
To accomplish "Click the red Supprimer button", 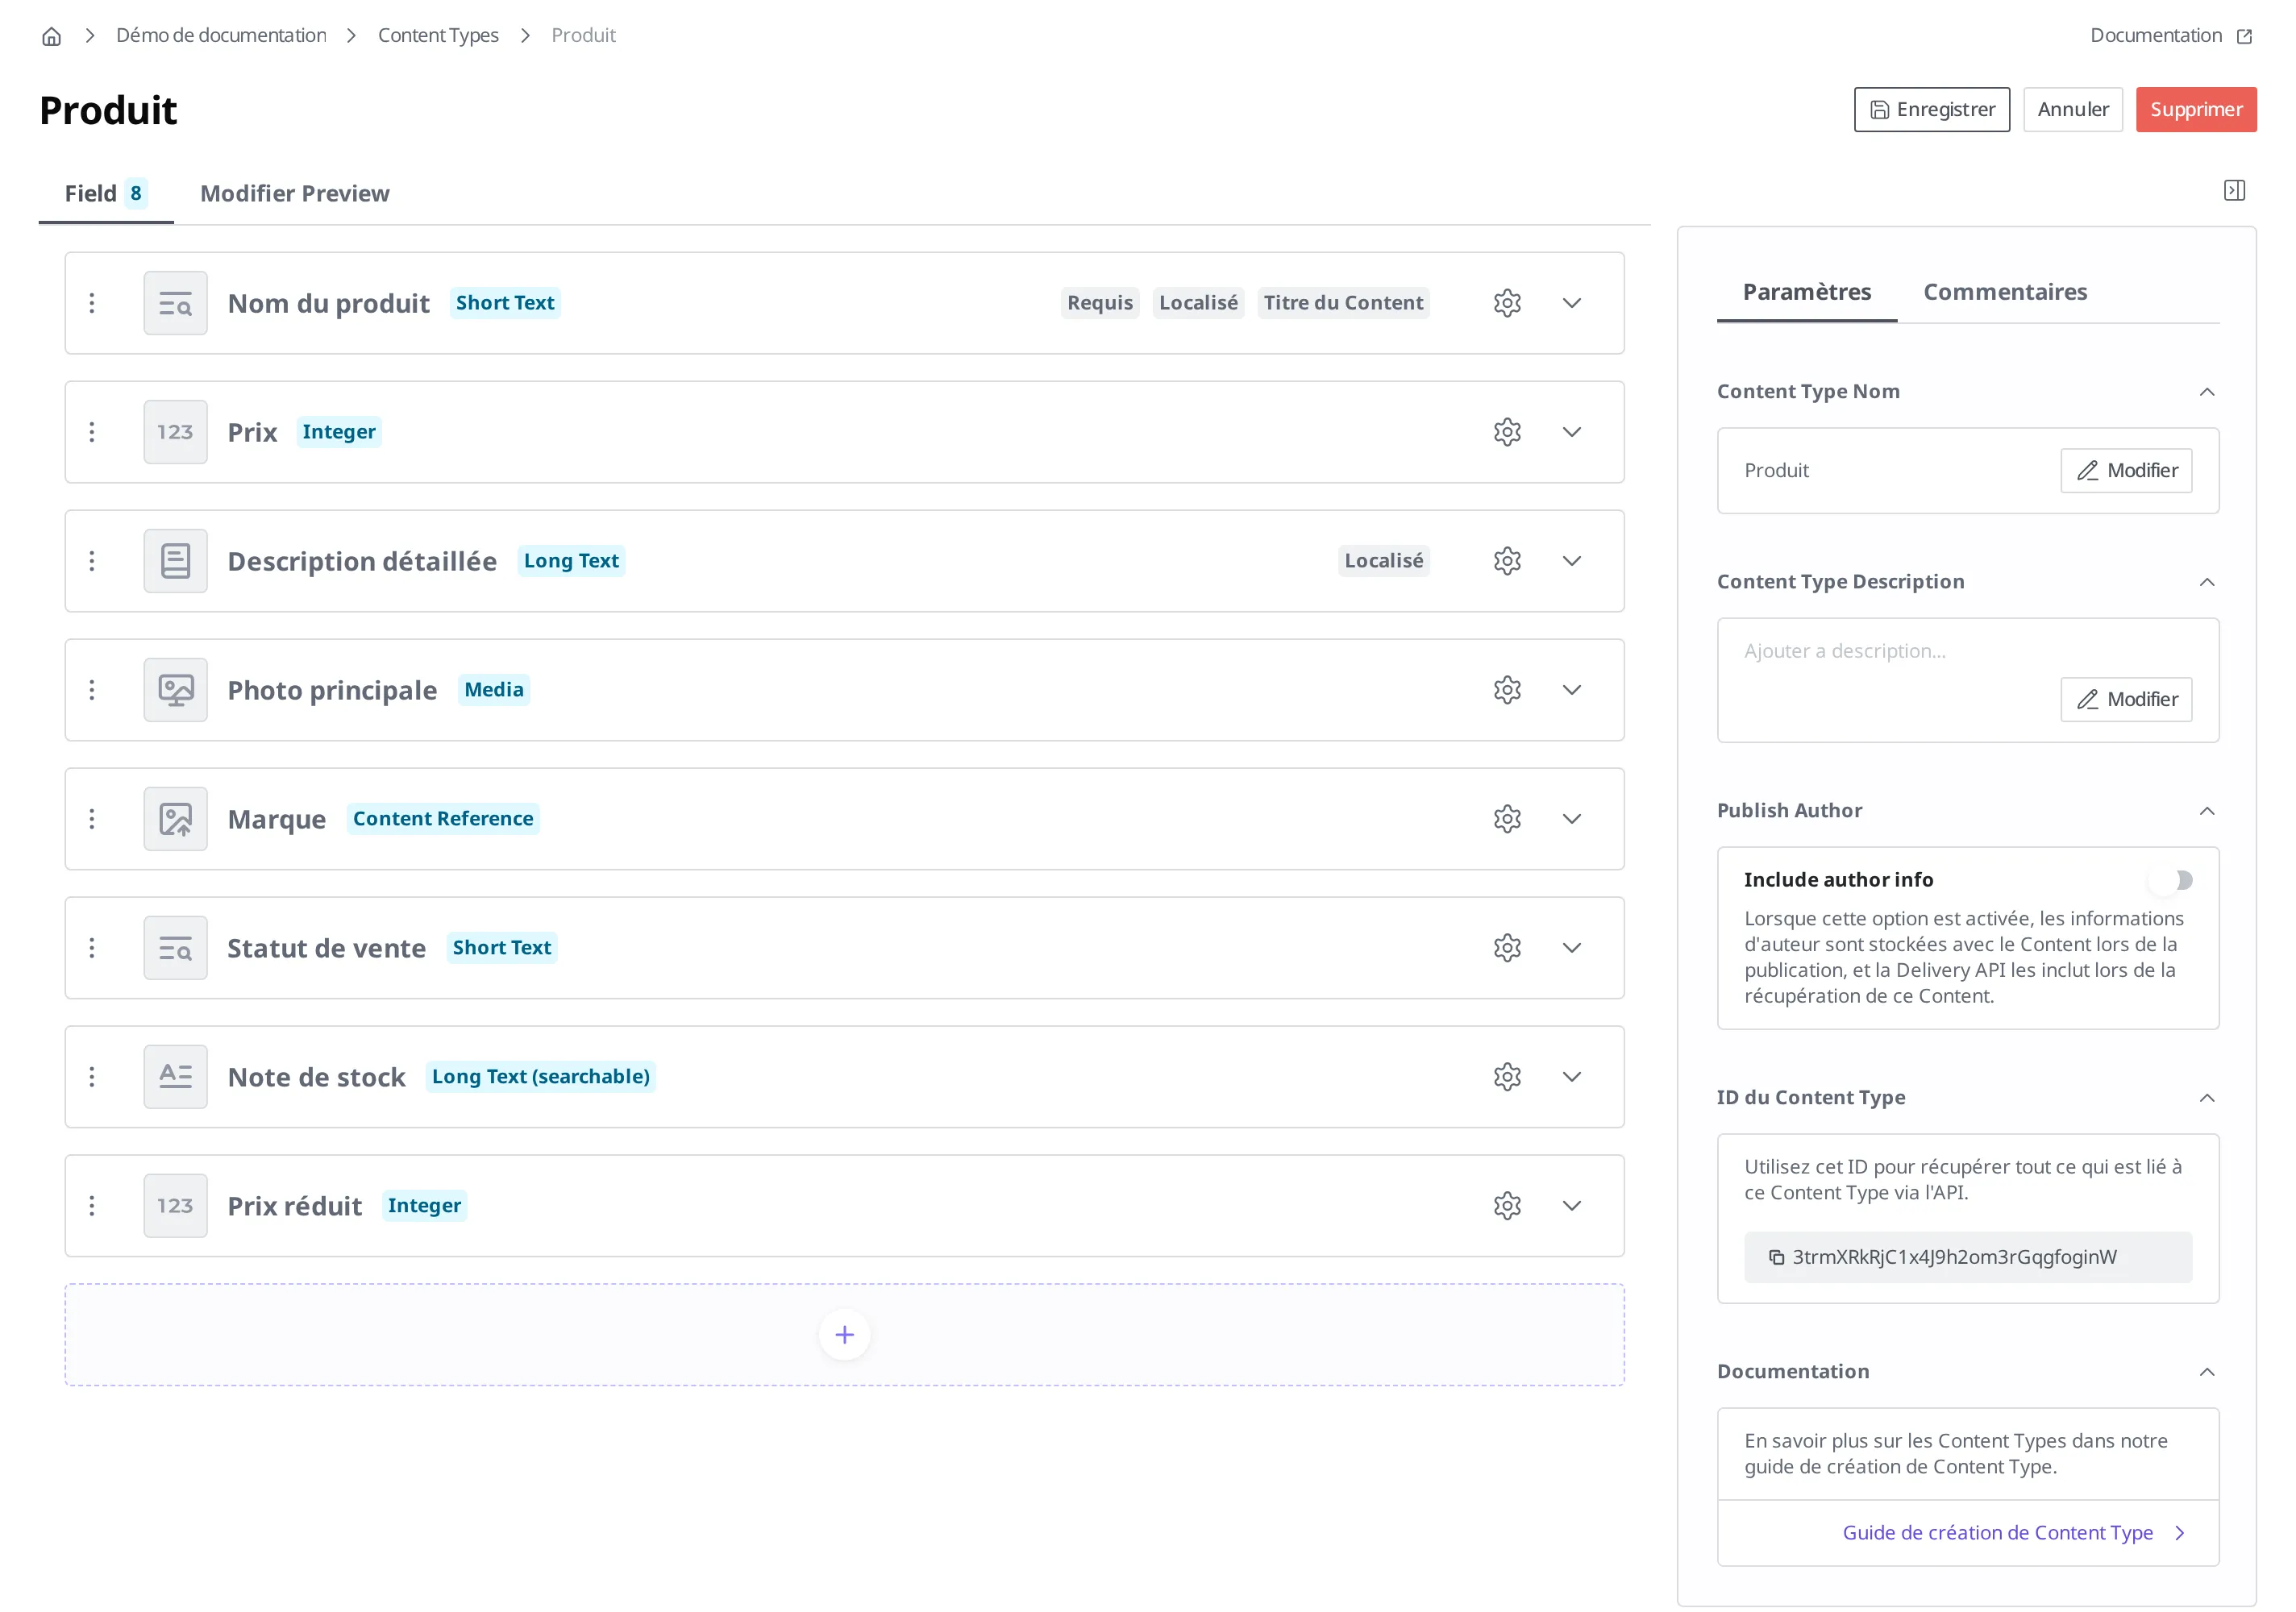I will [2196, 109].
